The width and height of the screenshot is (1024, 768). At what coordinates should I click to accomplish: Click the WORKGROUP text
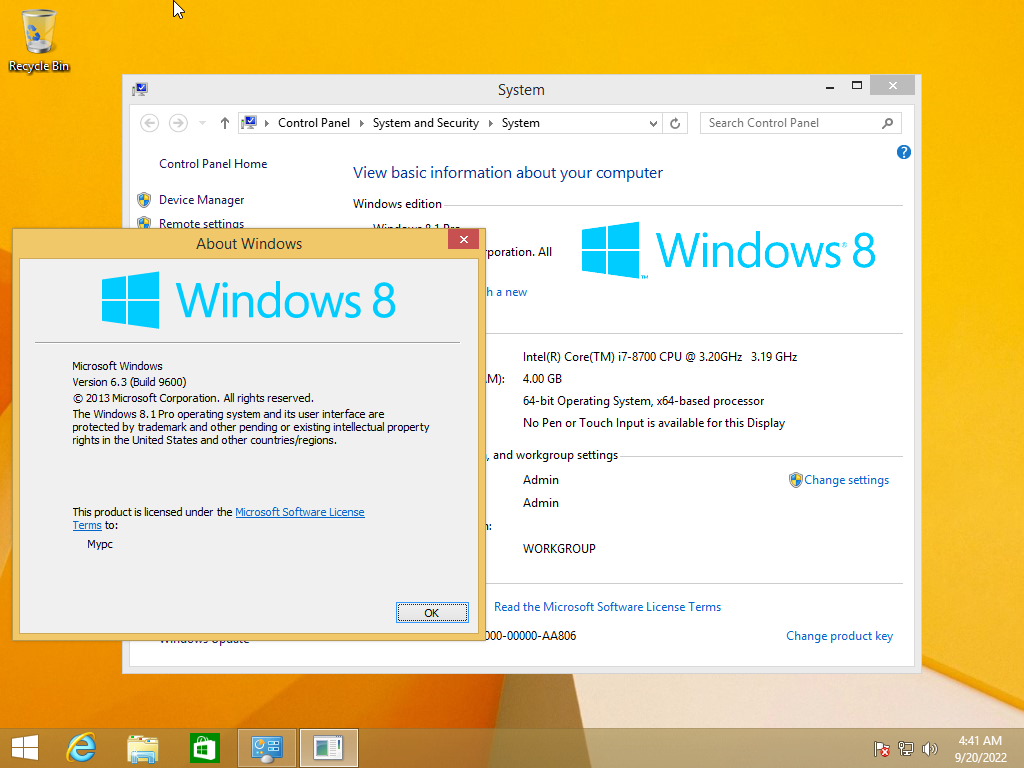click(559, 549)
